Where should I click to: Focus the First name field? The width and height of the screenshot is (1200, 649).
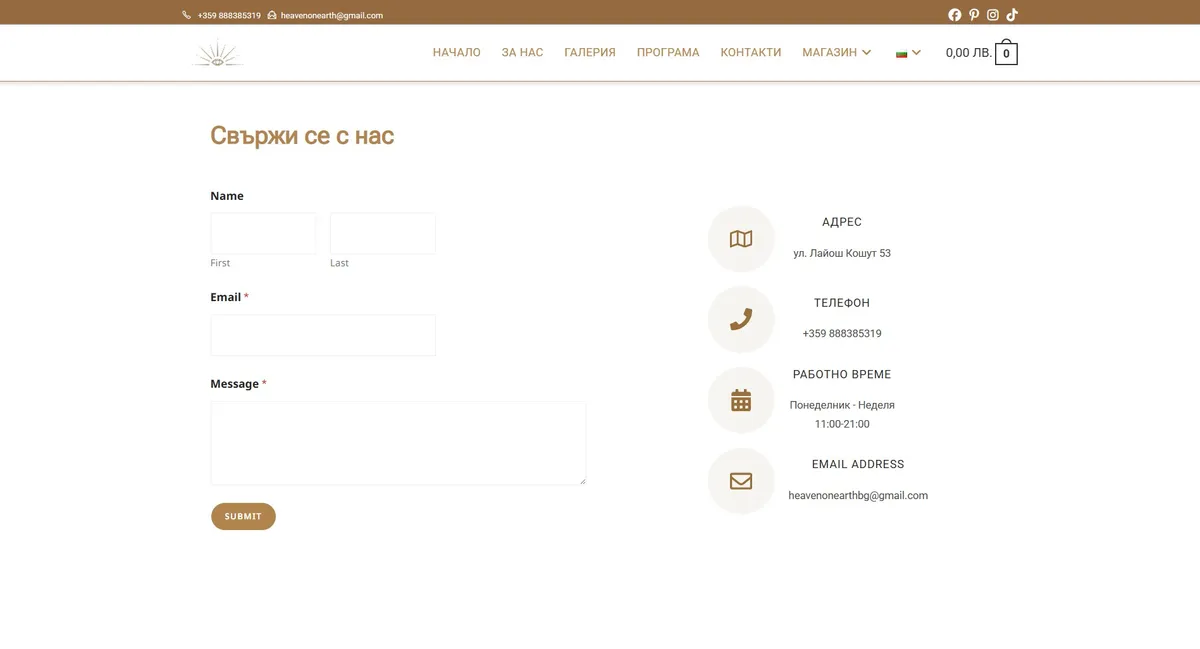pos(263,233)
